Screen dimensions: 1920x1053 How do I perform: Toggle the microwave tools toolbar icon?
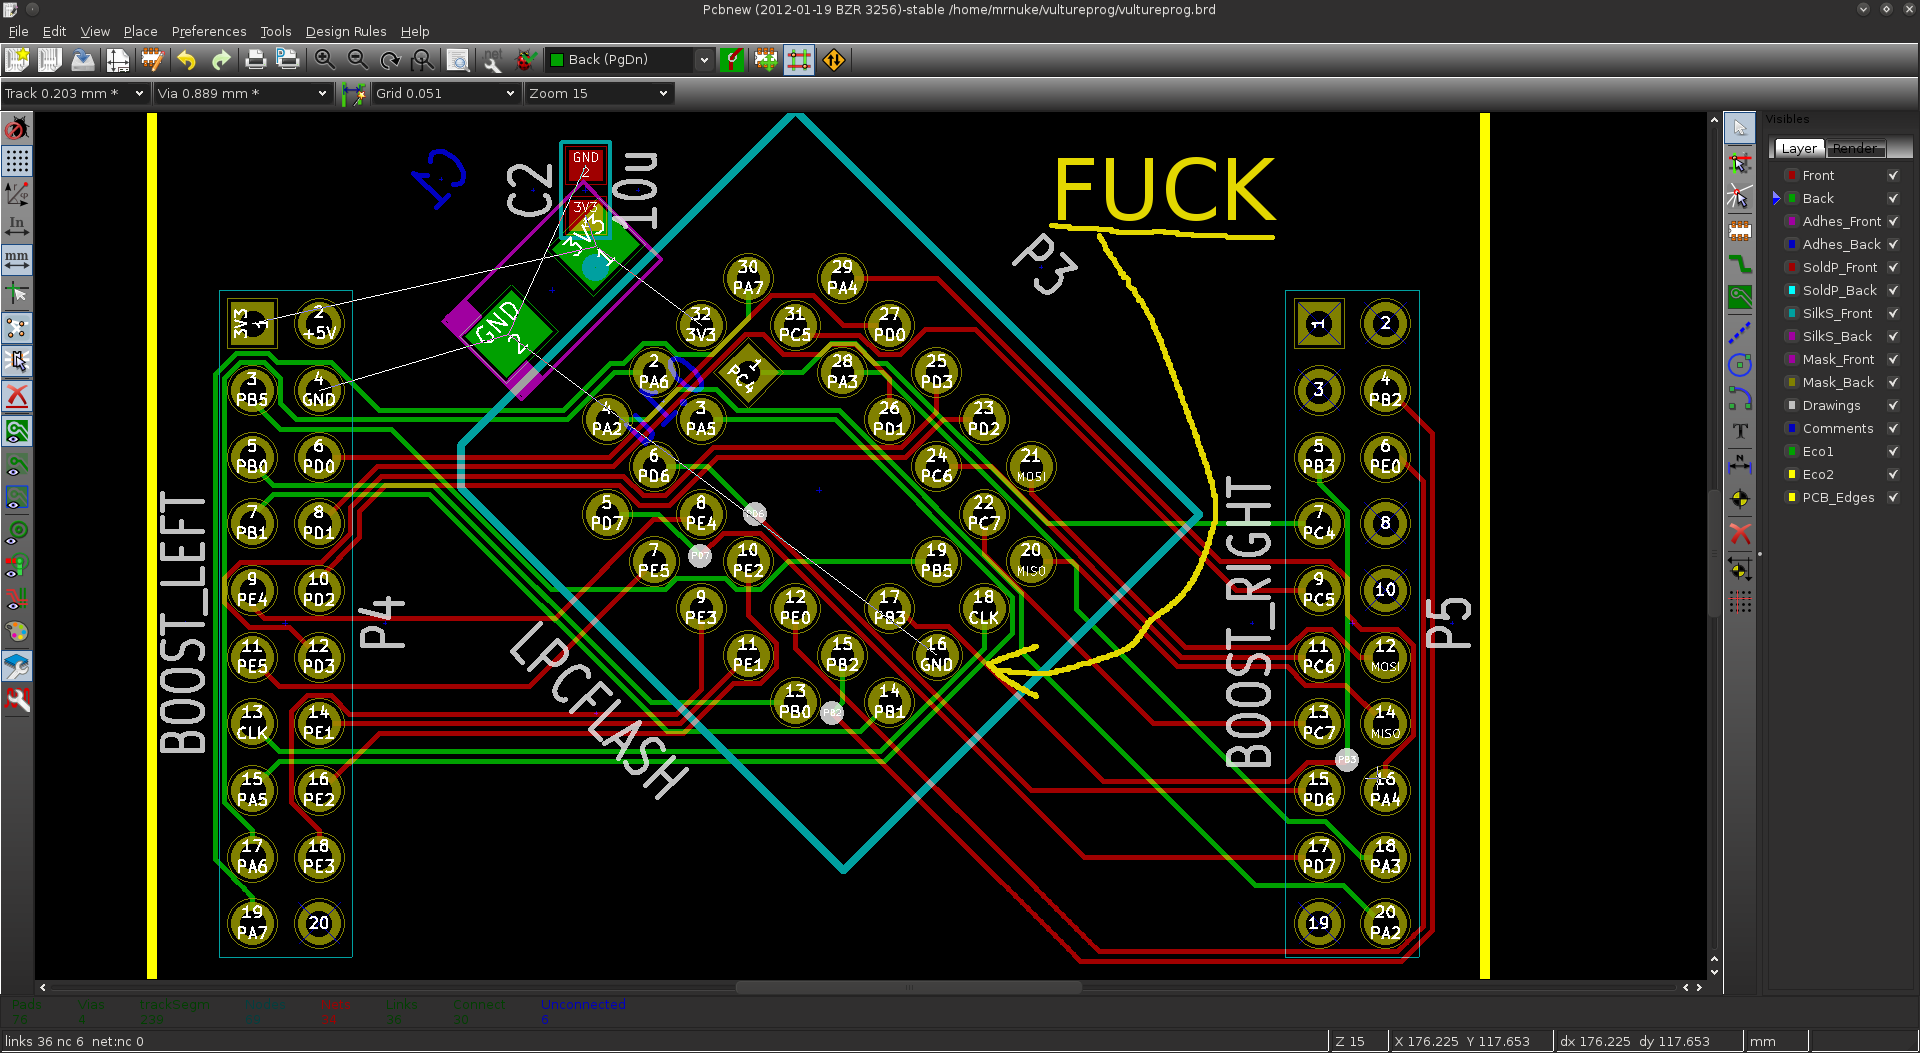(x=17, y=699)
